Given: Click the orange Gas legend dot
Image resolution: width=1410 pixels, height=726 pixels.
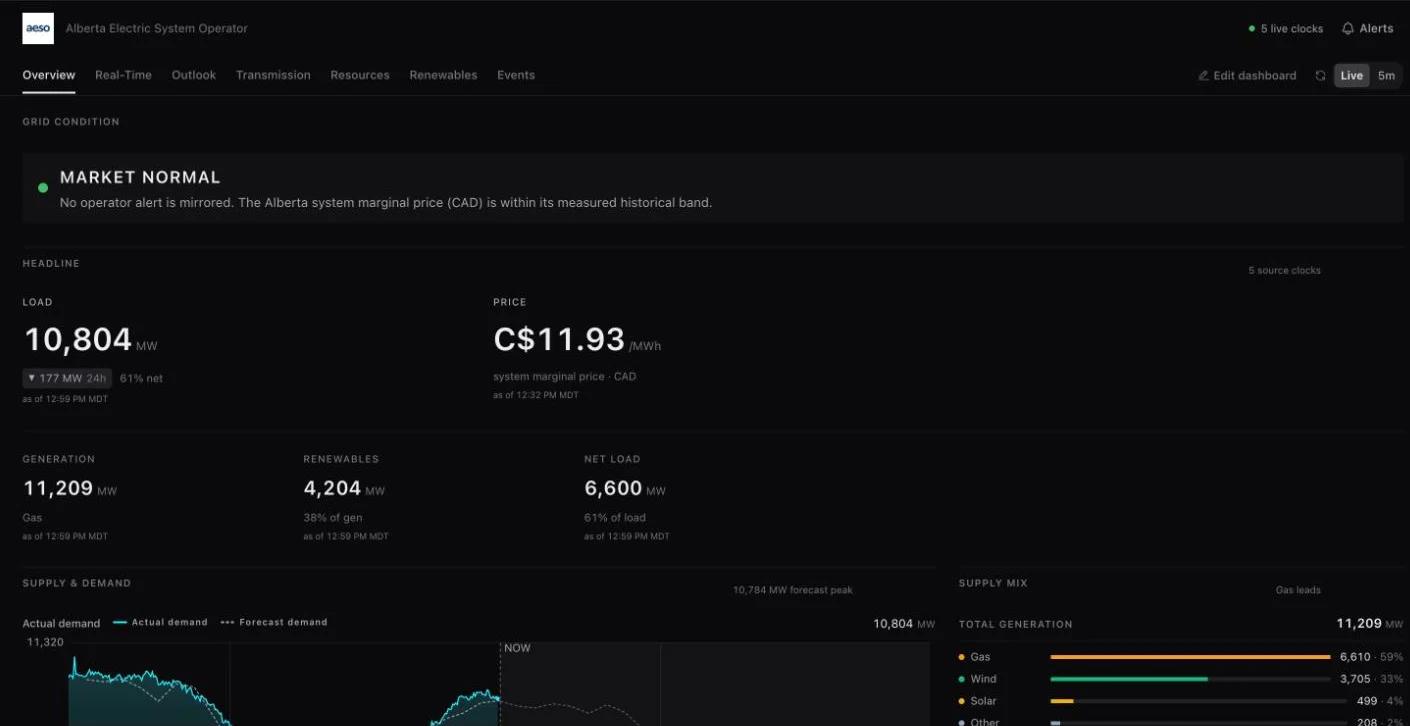Looking at the screenshot, I should [962, 657].
